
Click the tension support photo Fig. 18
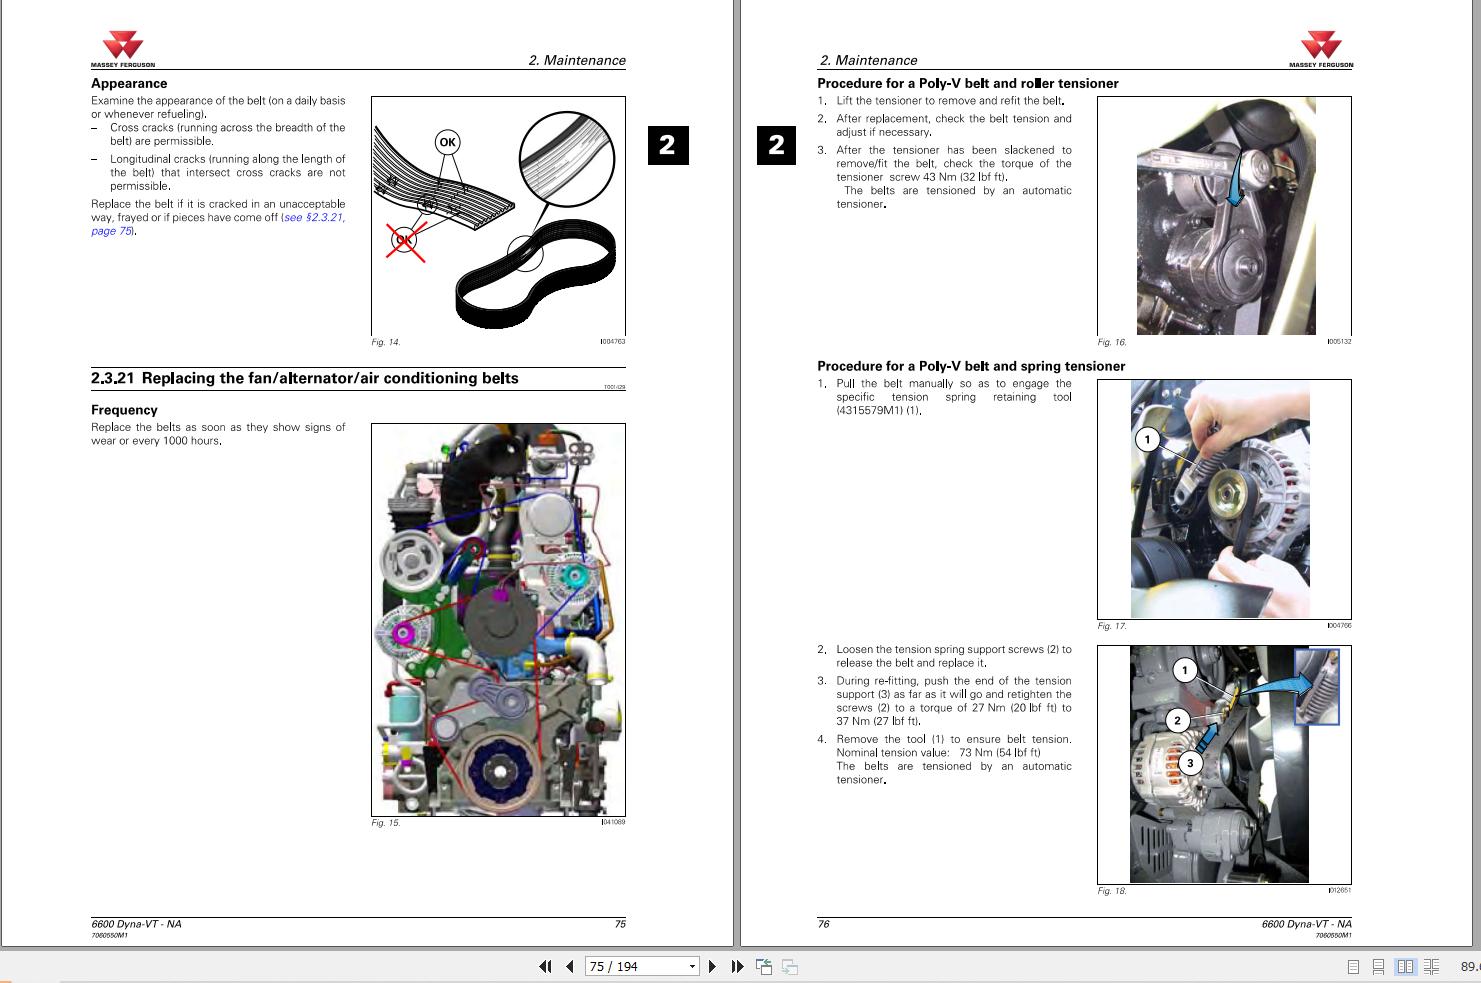coord(1224,765)
